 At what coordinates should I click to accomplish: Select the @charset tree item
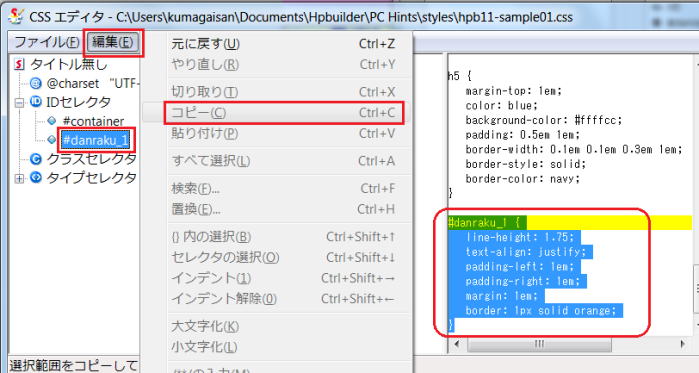pos(93,83)
